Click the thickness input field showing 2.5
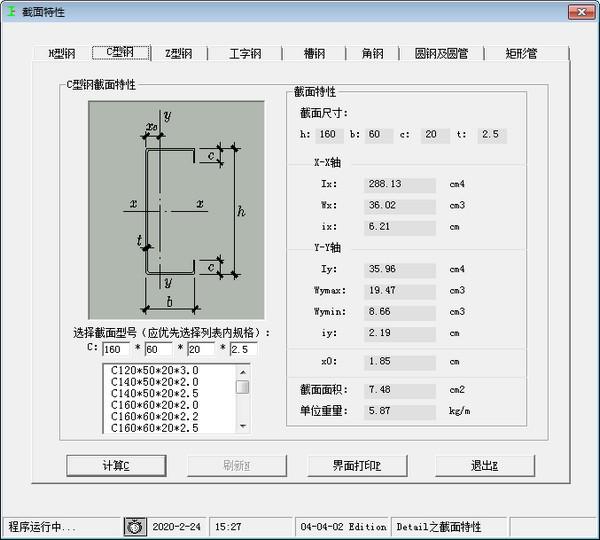This screenshot has width=600, height=540. click(x=243, y=349)
